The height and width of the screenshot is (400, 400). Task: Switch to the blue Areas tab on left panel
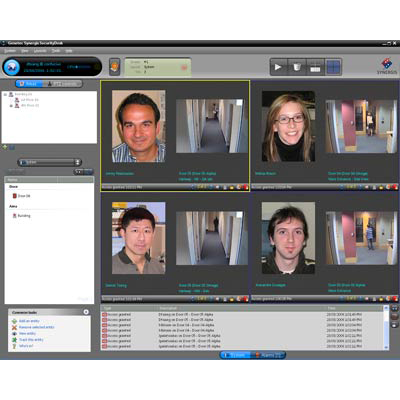coord(29,84)
